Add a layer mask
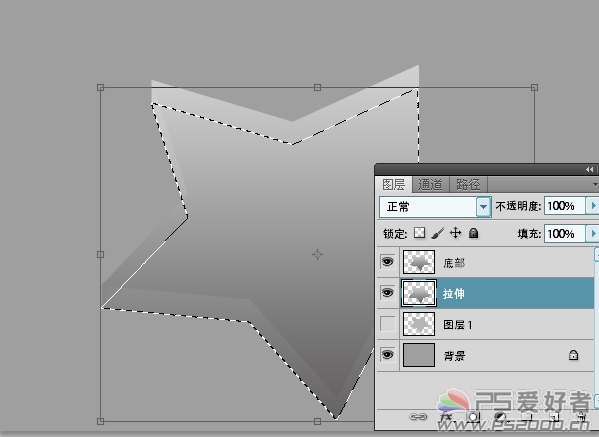This screenshot has width=599, height=437. click(x=473, y=417)
